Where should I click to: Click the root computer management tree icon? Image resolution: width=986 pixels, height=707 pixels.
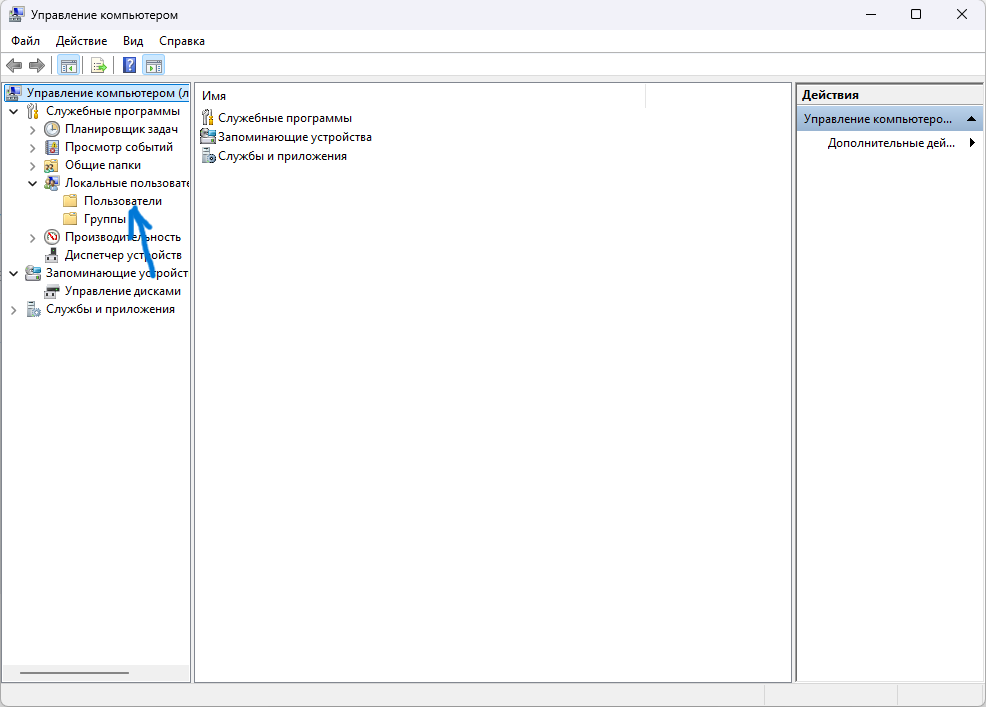14,93
